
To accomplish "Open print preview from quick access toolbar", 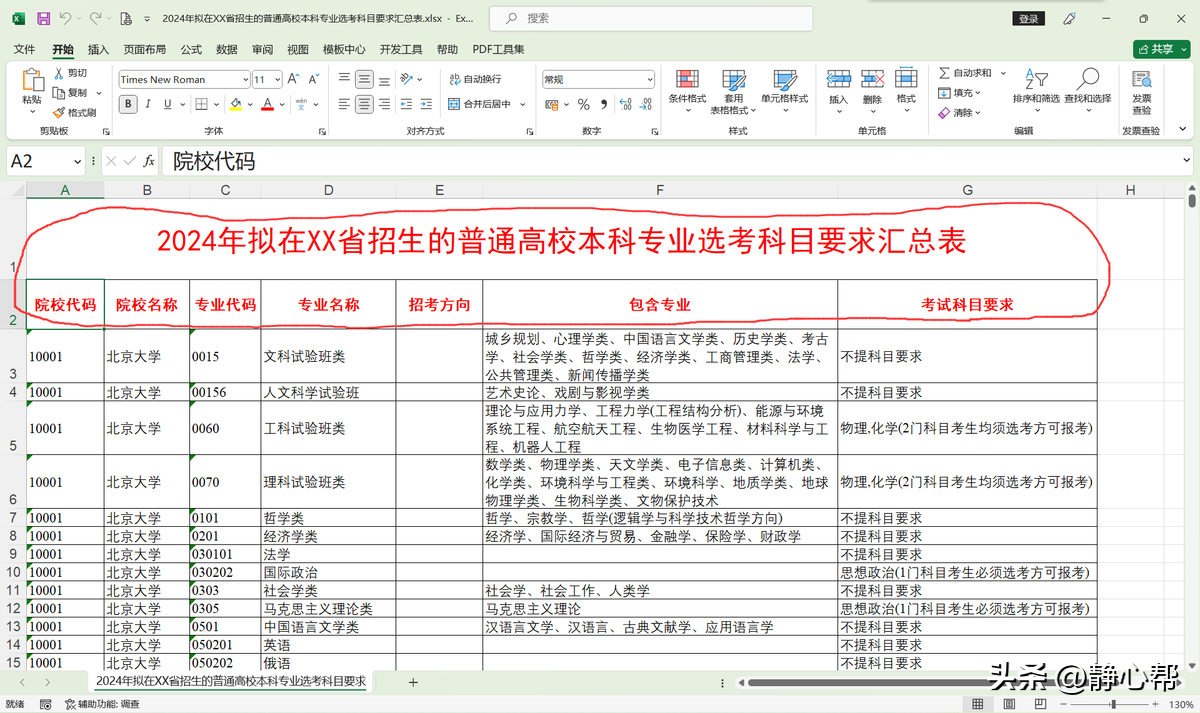I will (125, 18).
